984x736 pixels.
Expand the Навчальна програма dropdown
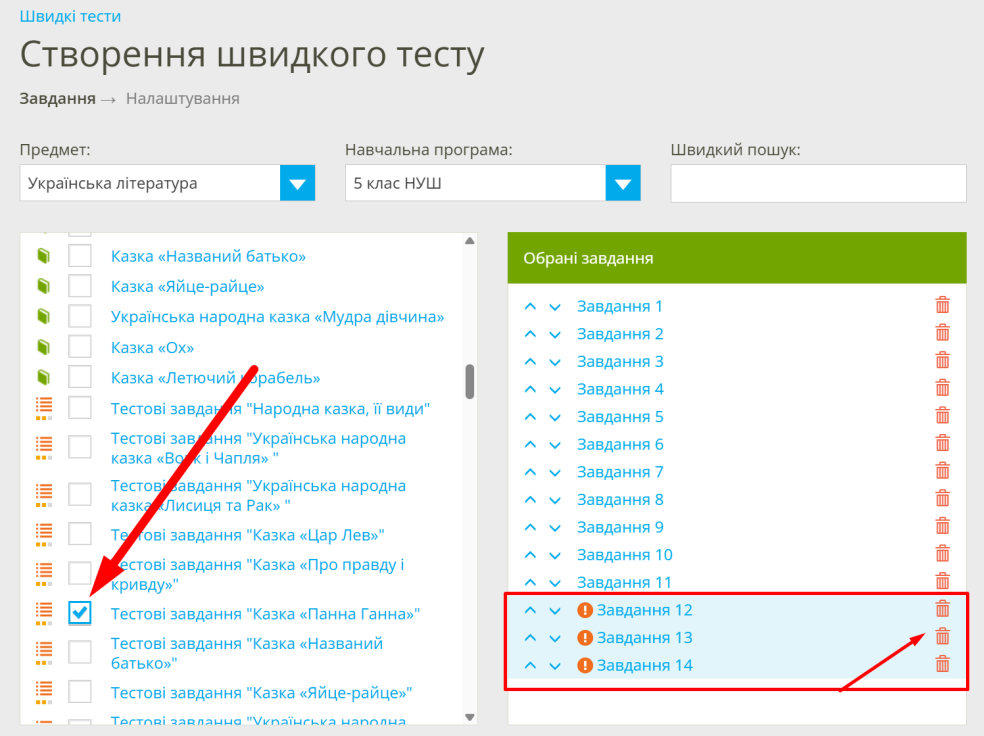coord(622,183)
